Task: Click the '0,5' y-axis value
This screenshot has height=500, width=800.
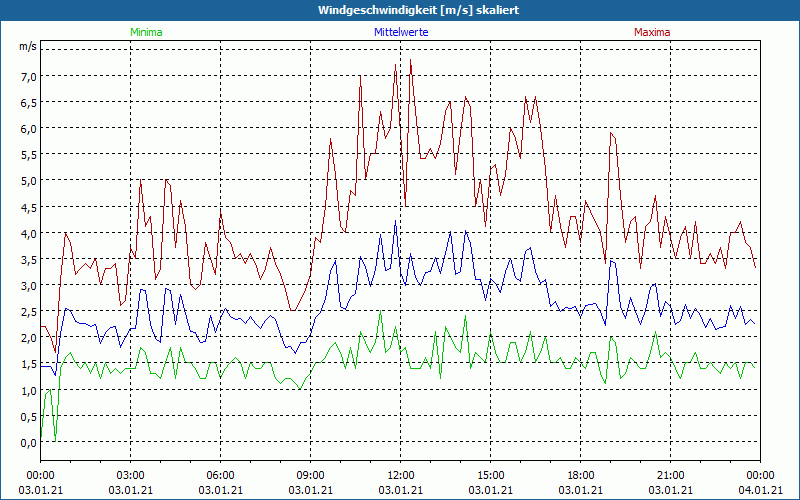Action: 29,417
